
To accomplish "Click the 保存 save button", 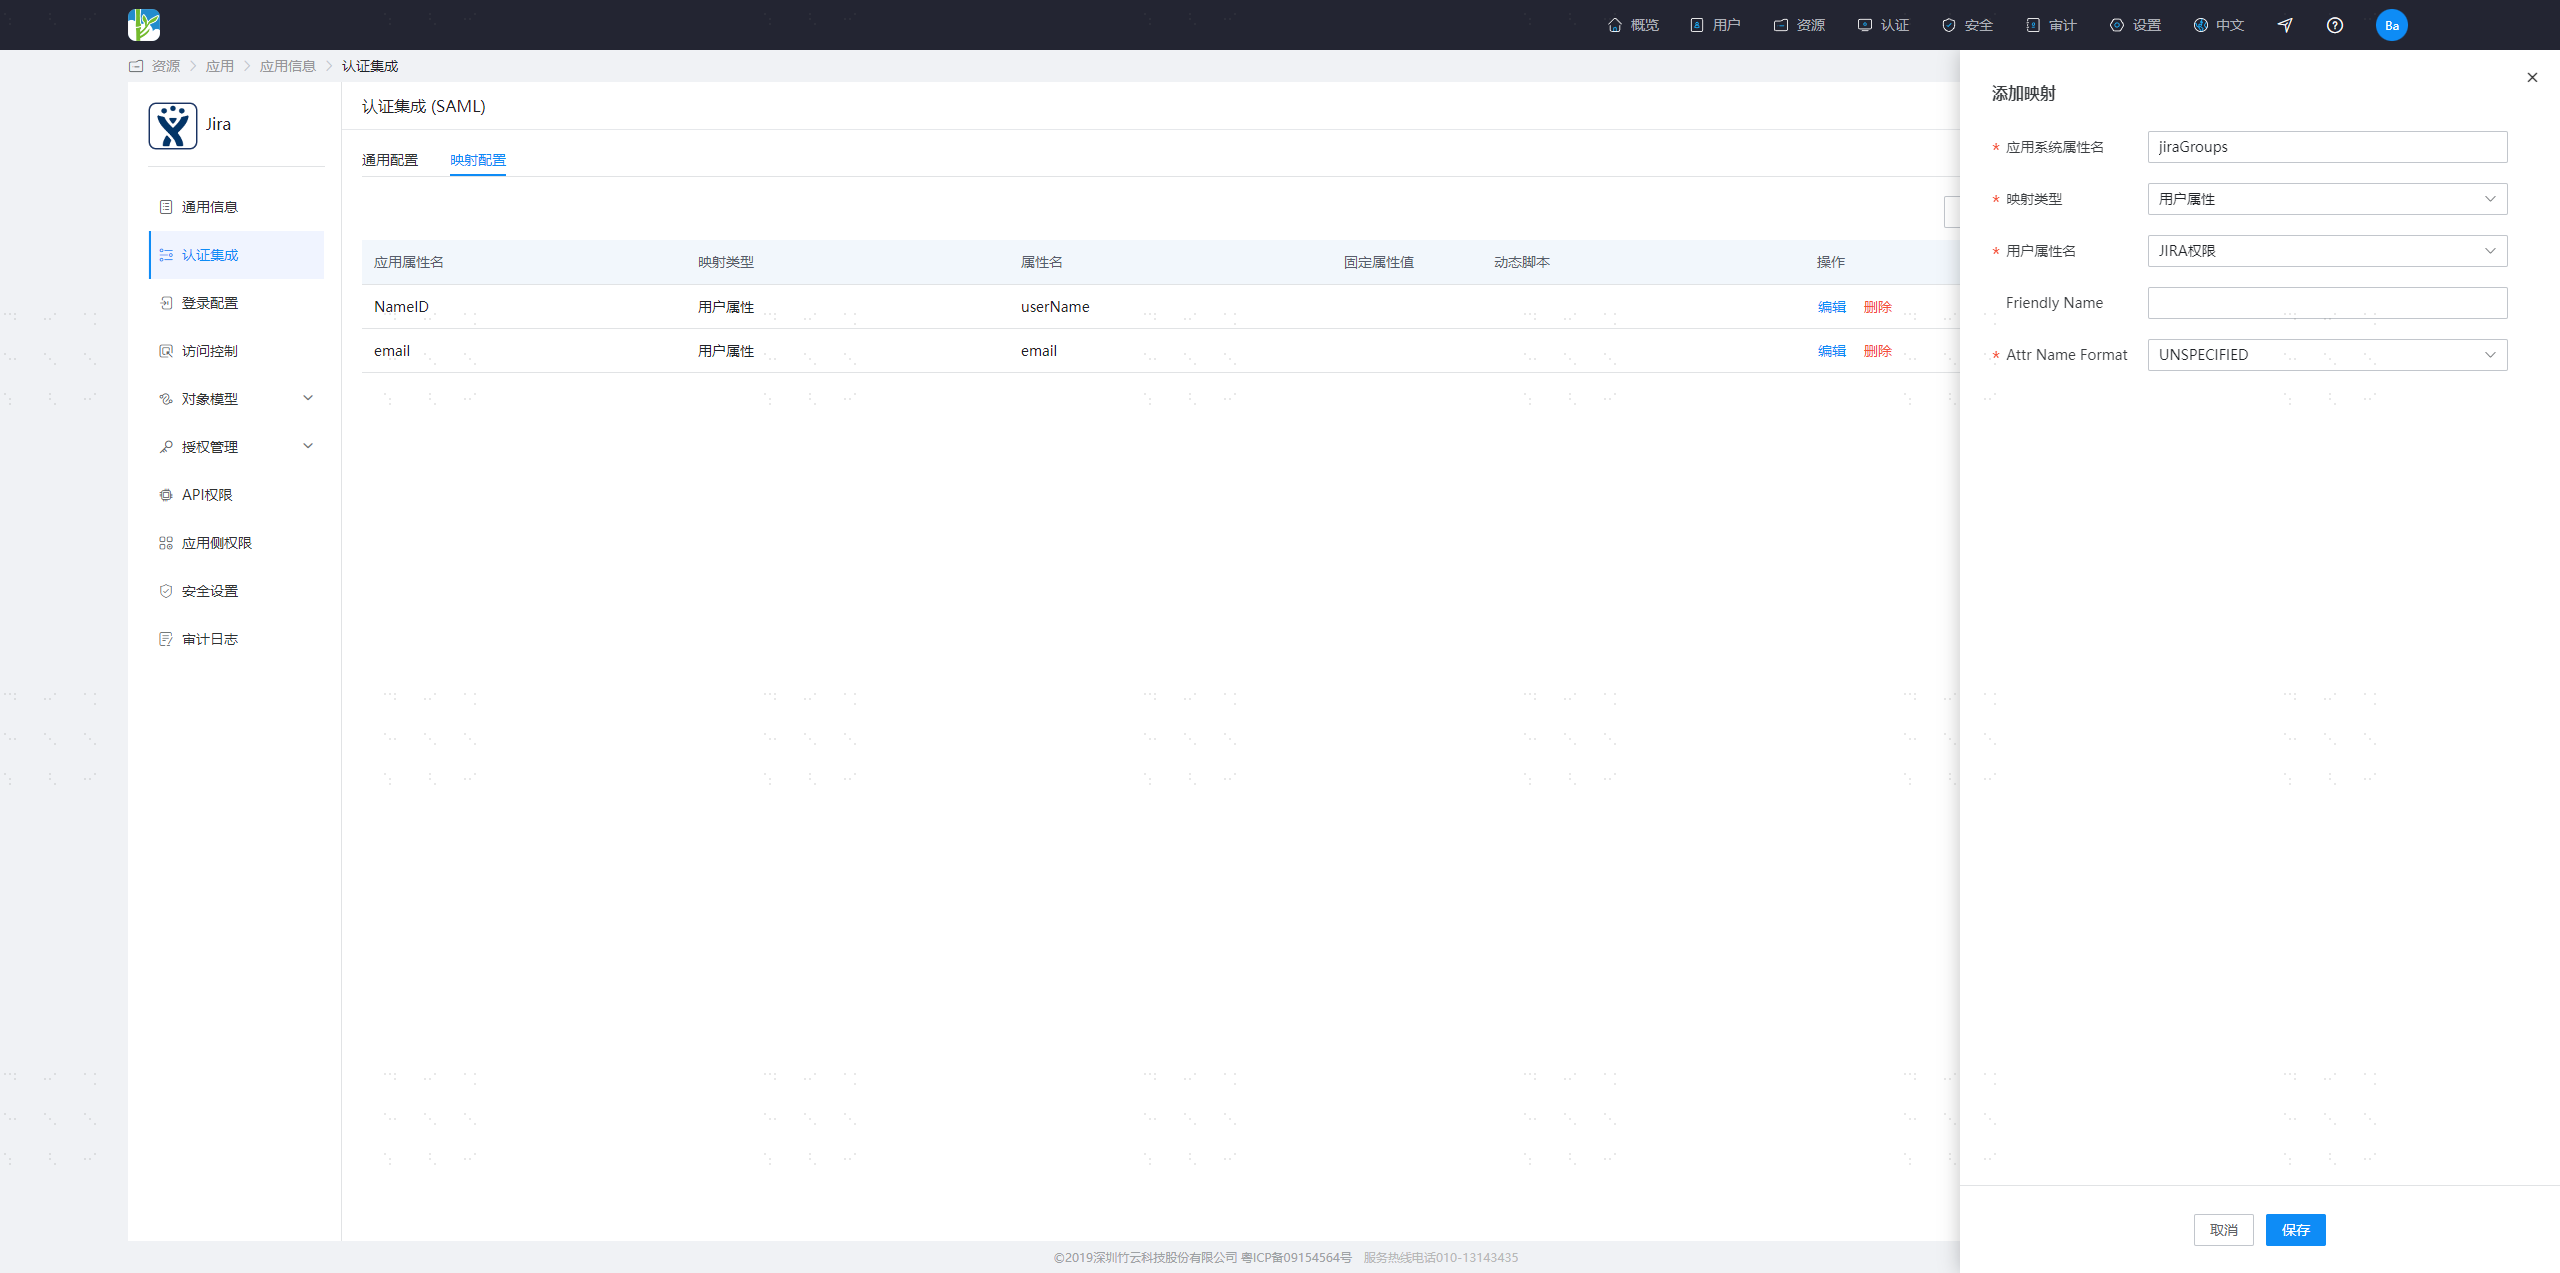I will pyautogui.click(x=2296, y=1230).
